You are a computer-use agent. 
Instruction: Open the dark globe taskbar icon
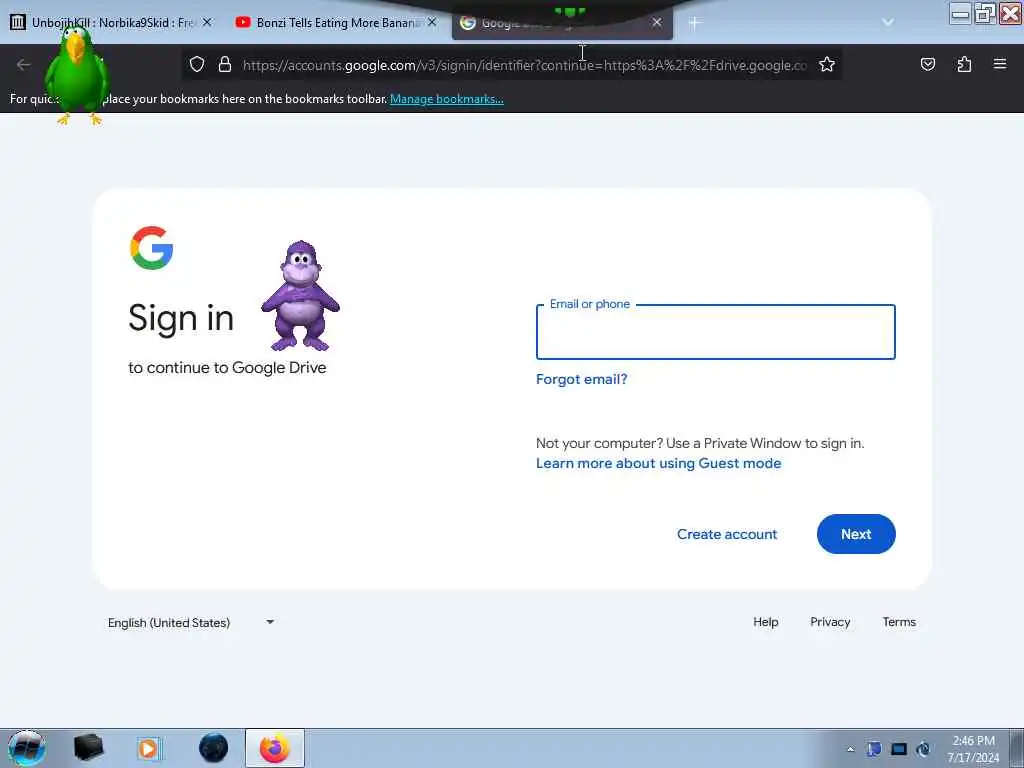tap(214, 748)
